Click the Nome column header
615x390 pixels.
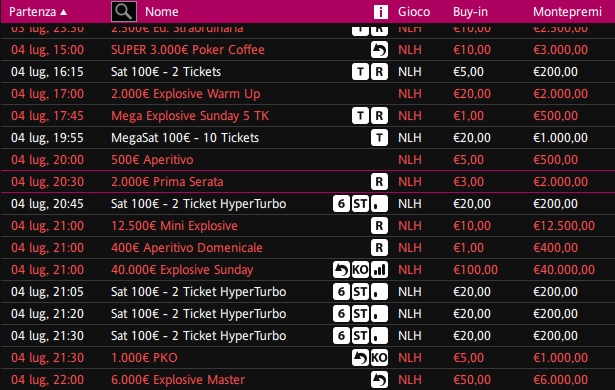coord(162,12)
